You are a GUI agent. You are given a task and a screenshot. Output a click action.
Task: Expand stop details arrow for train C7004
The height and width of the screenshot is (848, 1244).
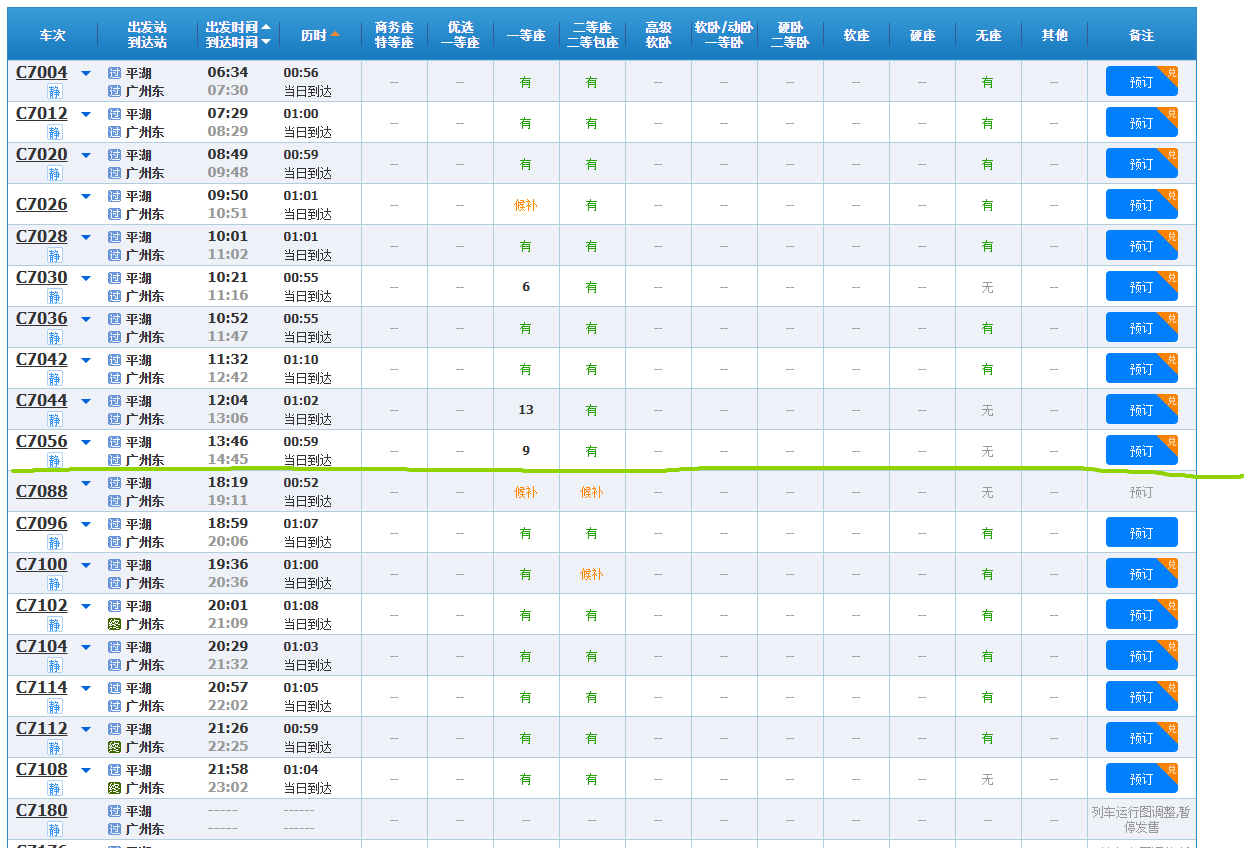click(x=86, y=73)
